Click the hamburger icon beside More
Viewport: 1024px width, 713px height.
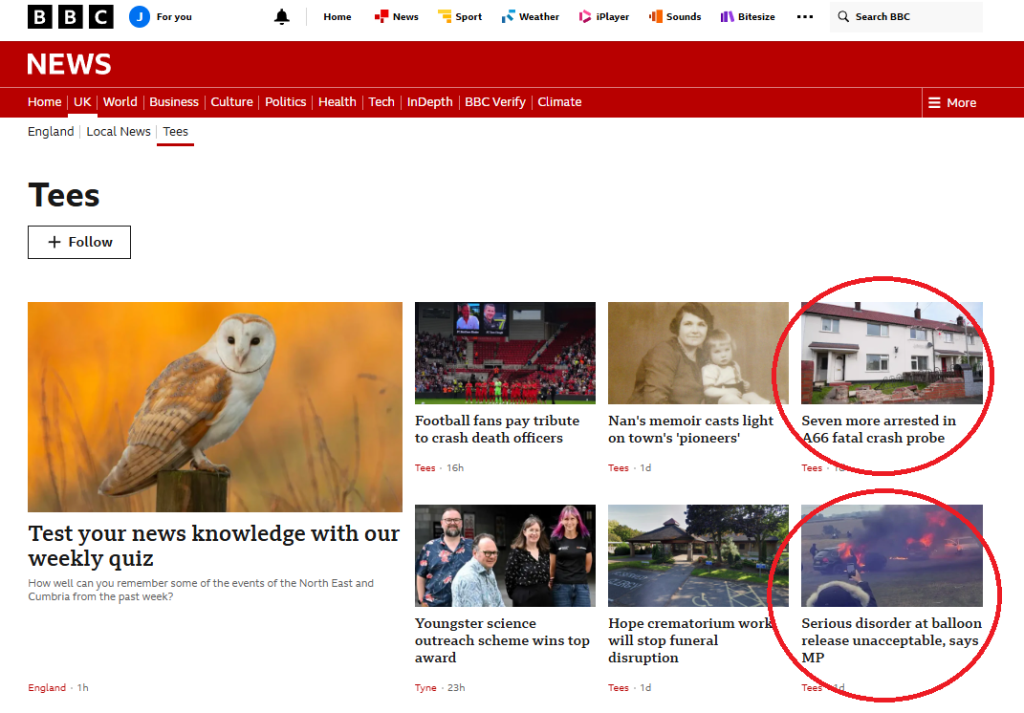pyautogui.click(x=934, y=103)
